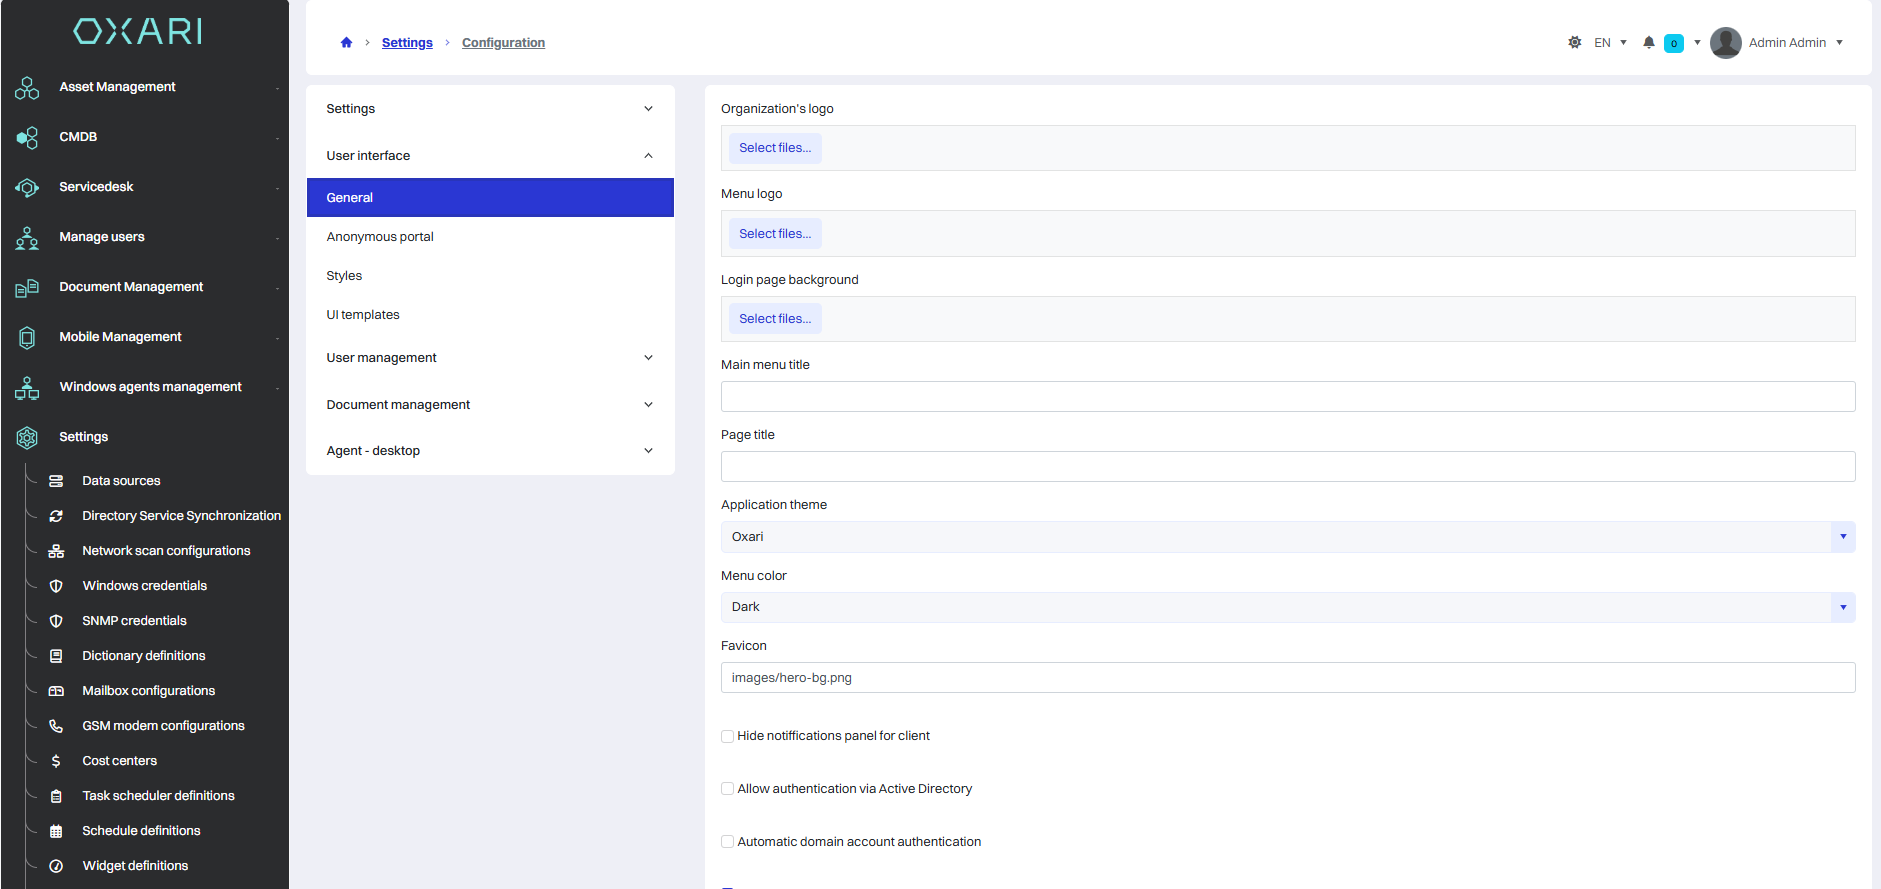The height and width of the screenshot is (889, 1881).
Task: Click the CMDB sidebar icon
Action: pos(27,138)
